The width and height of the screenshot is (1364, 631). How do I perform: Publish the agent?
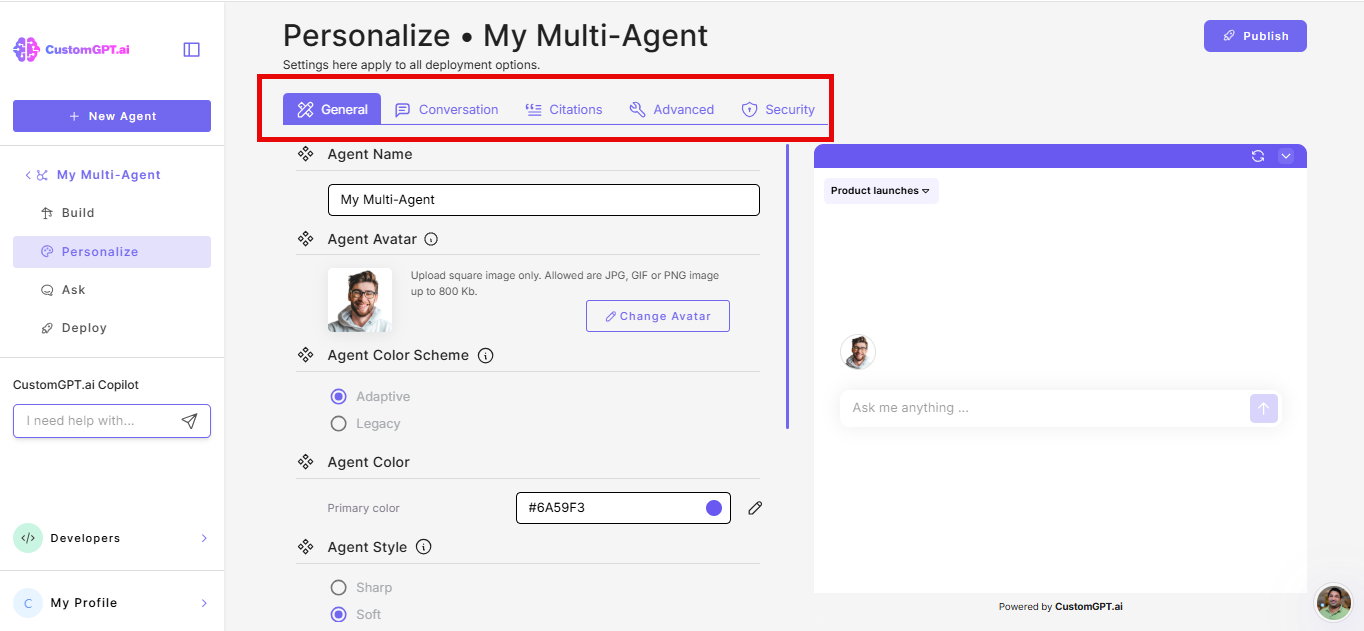[x=1255, y=35]
